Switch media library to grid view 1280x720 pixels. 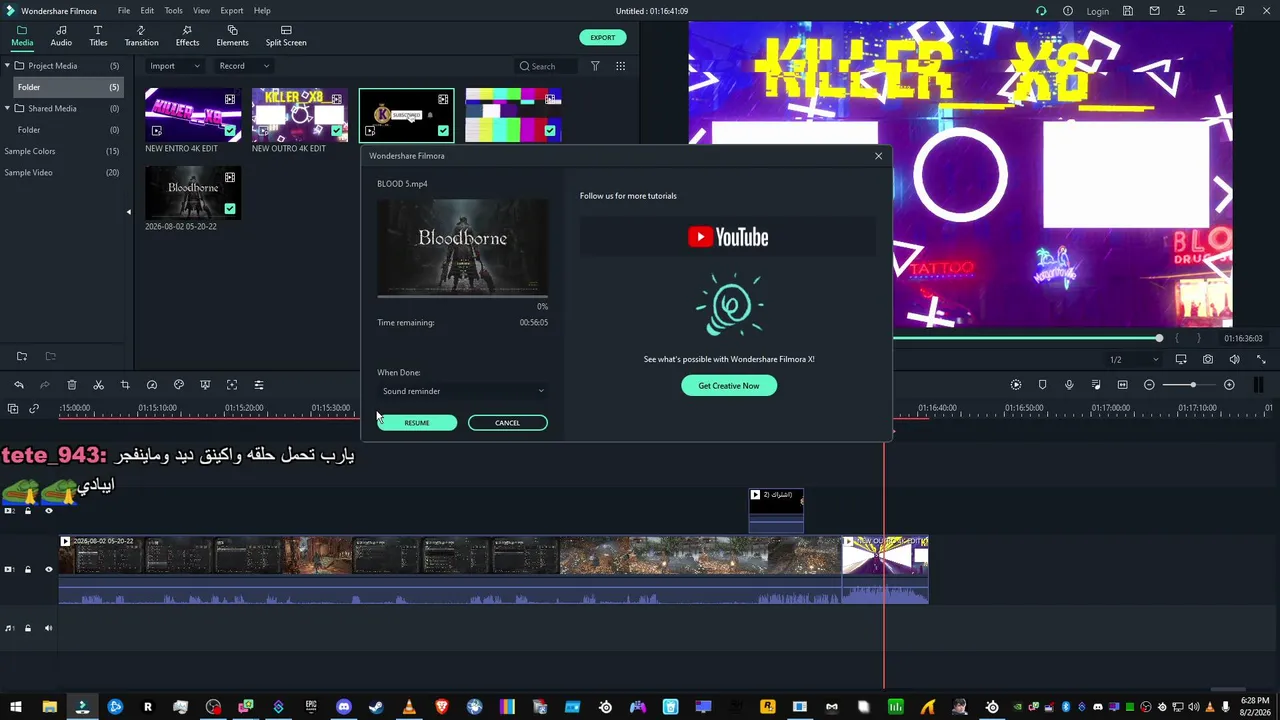620,66
